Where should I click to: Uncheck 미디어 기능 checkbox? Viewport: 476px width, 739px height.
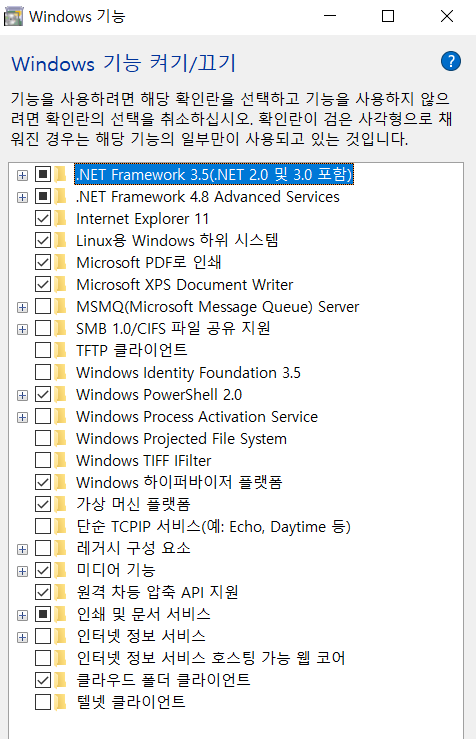coord(43,570)
